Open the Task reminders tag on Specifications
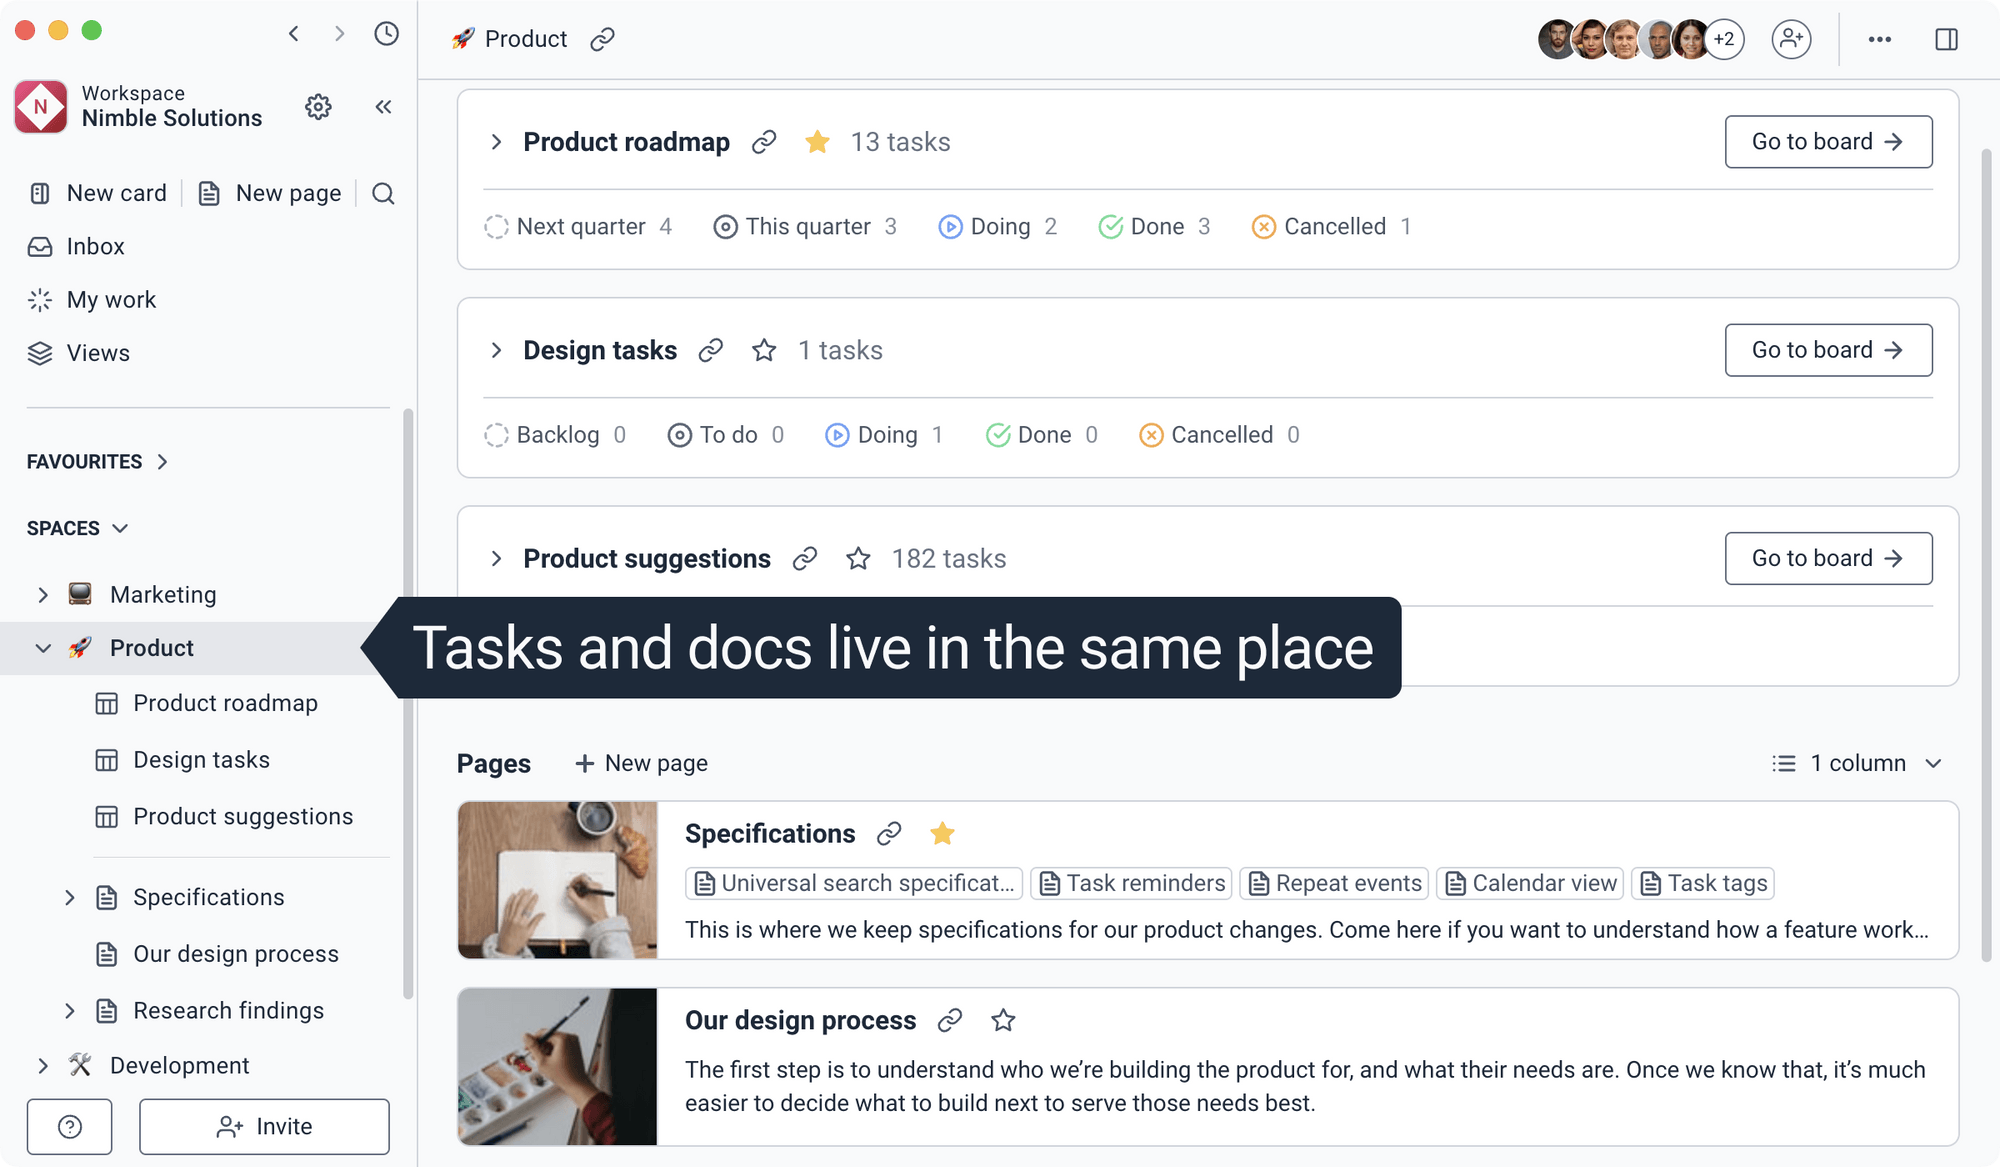The width and height of the screenshot is (2000, 1167). tap(1131, 883)
